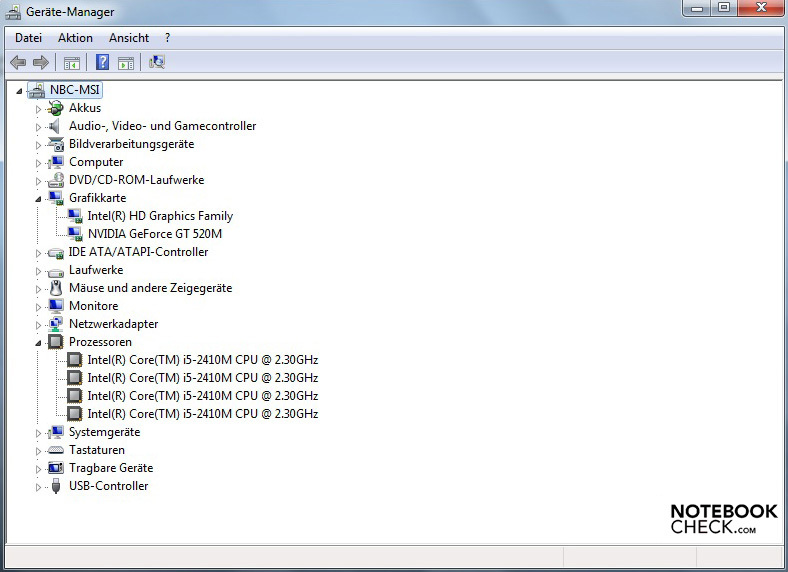Open the Help question-mark toolbar icon
The height and width of the screenshot is (572, 788).
click(x=103, y=62)
